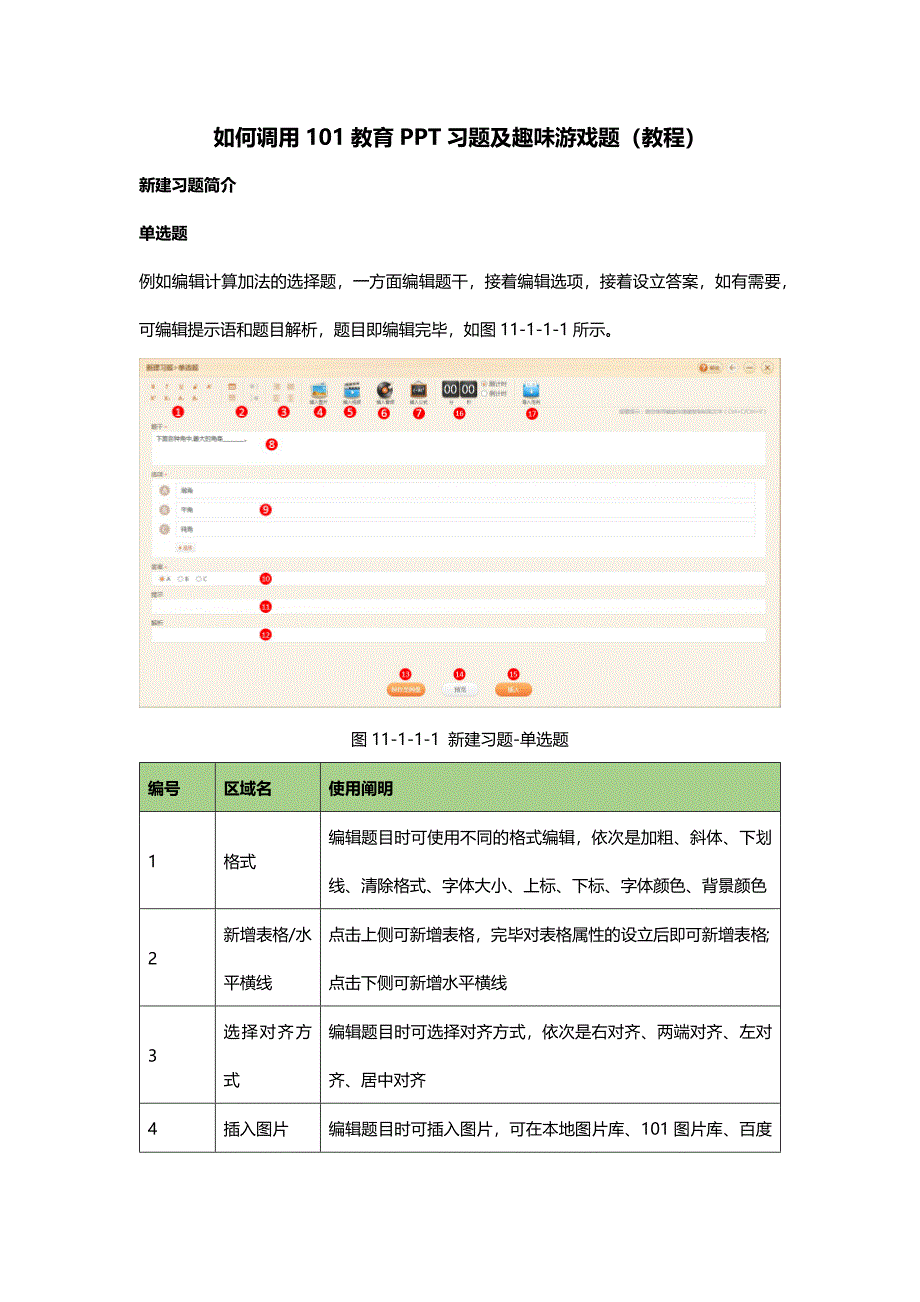Screen dimensions: 920x1302
Task: Click the 插入 insert button
Action: point(516,687)
